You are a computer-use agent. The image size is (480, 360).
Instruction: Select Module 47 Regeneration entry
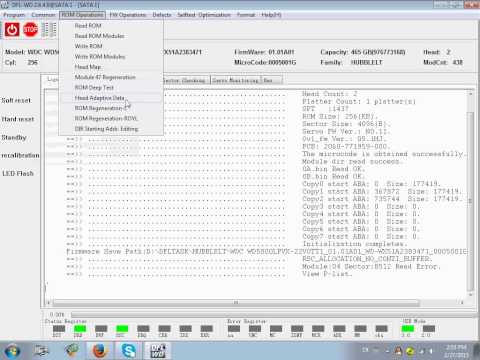coord(111,77)
